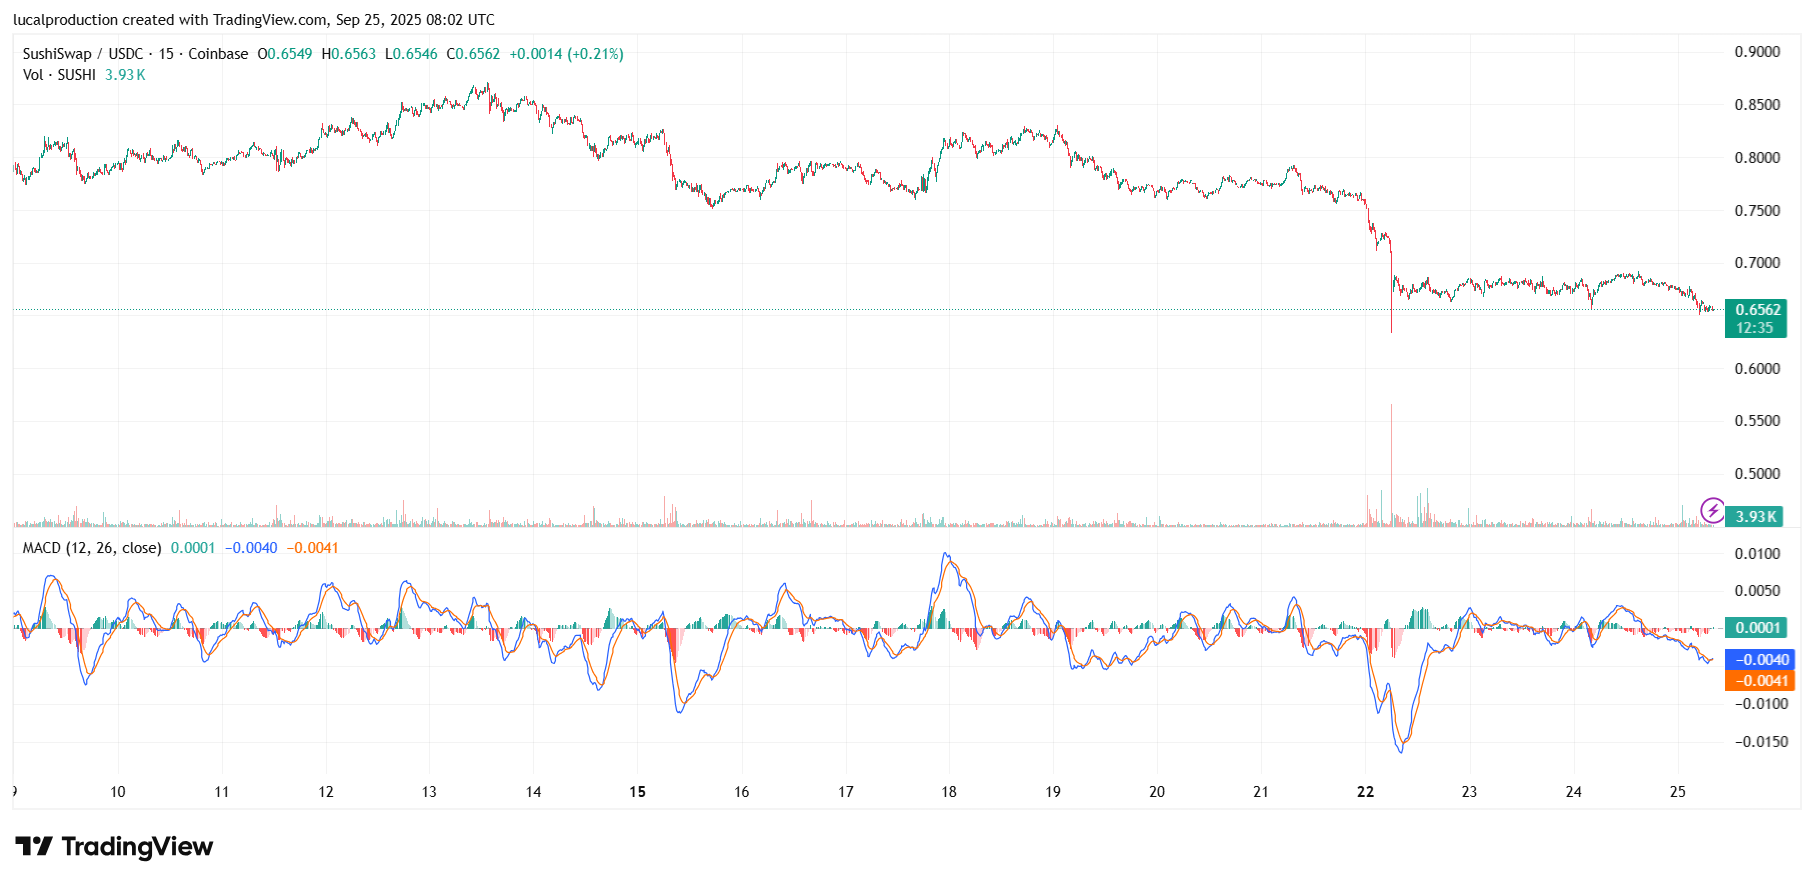
Task: Click date 24 on the time axis
Action: pyautogui.click(x=1574, y=792)
